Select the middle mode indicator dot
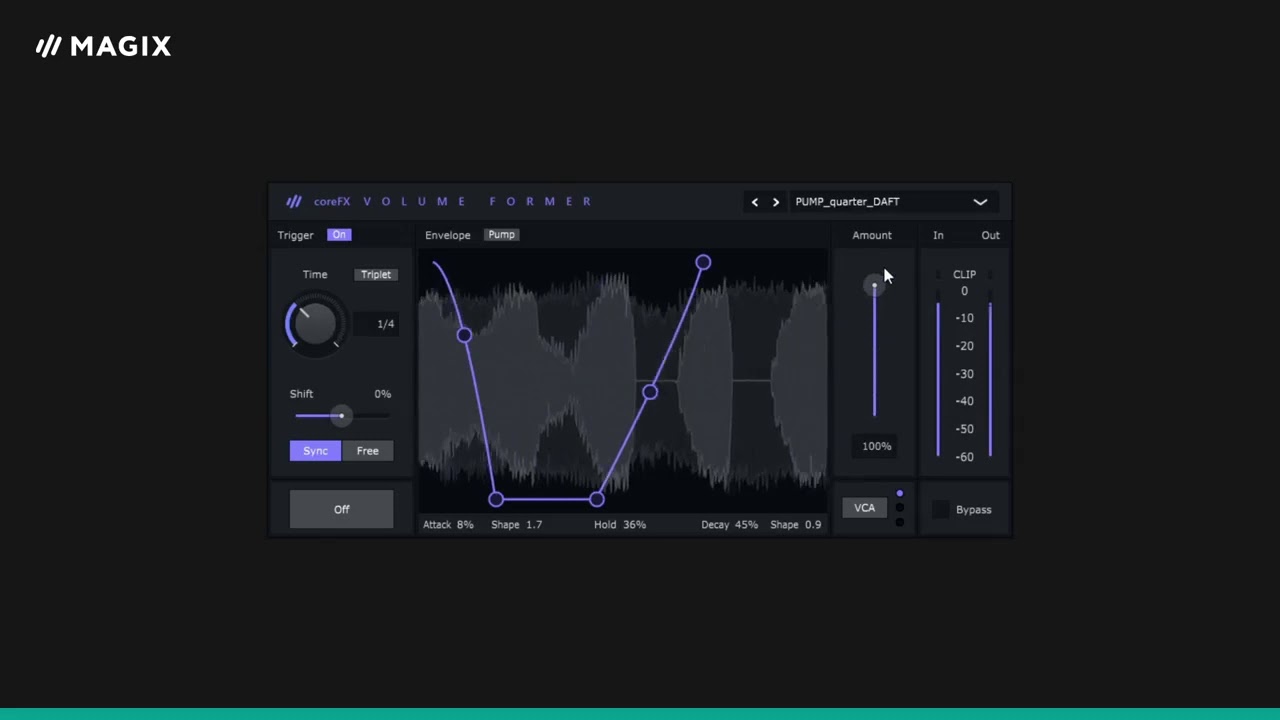 coord(900,508)
